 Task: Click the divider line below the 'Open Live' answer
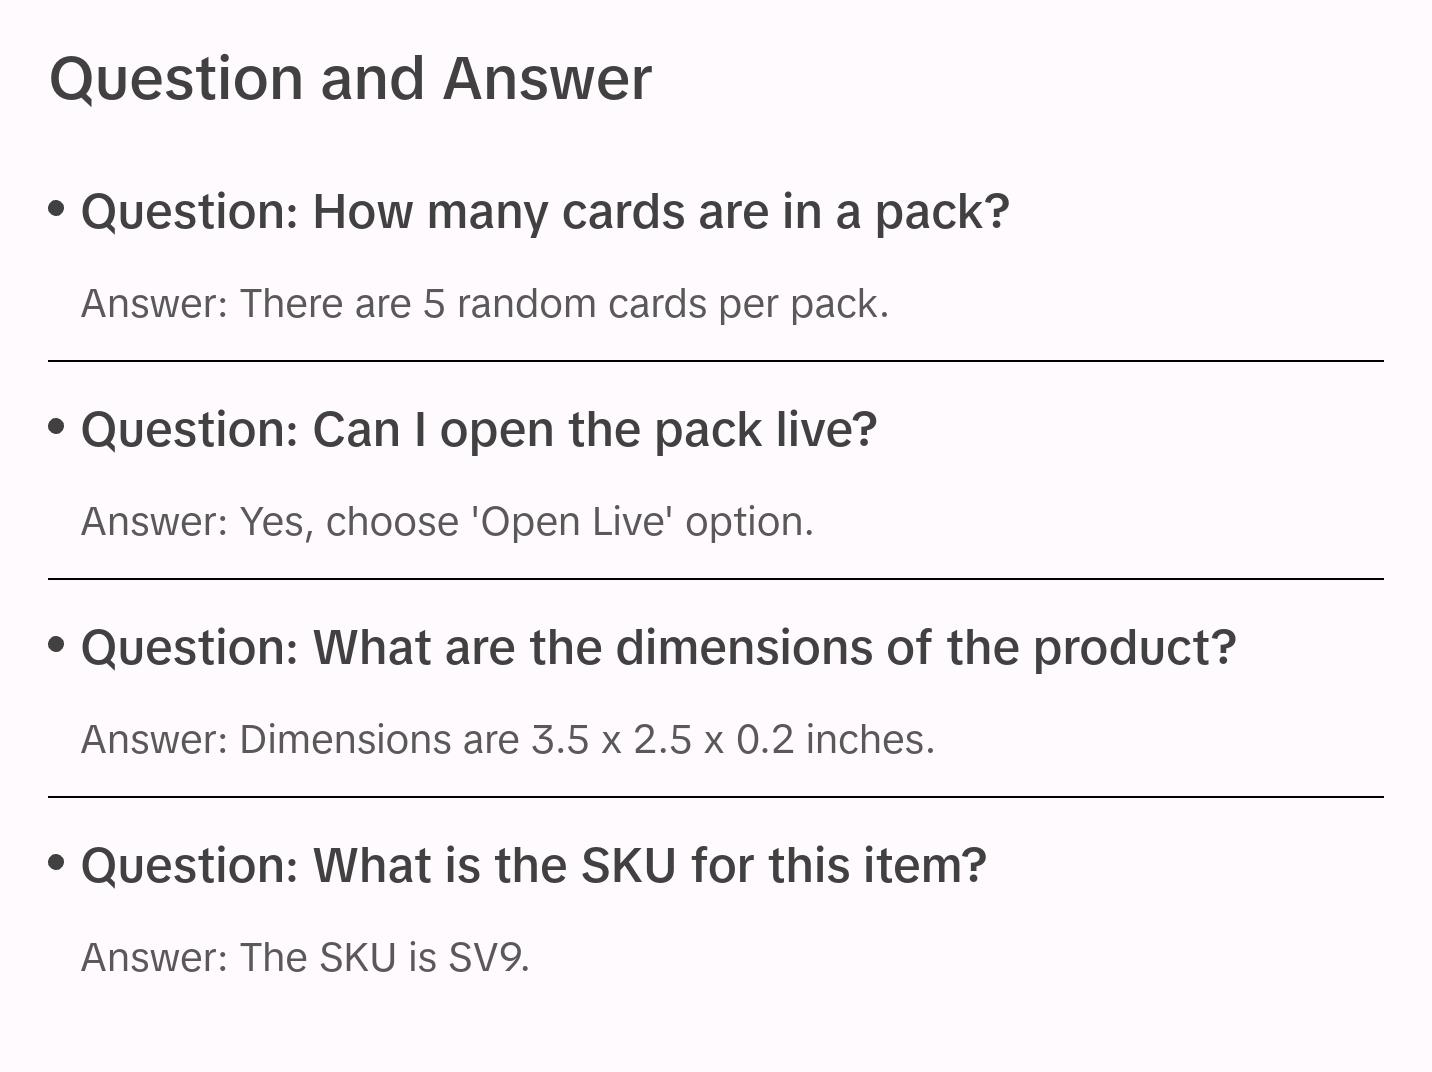[716, 579]
